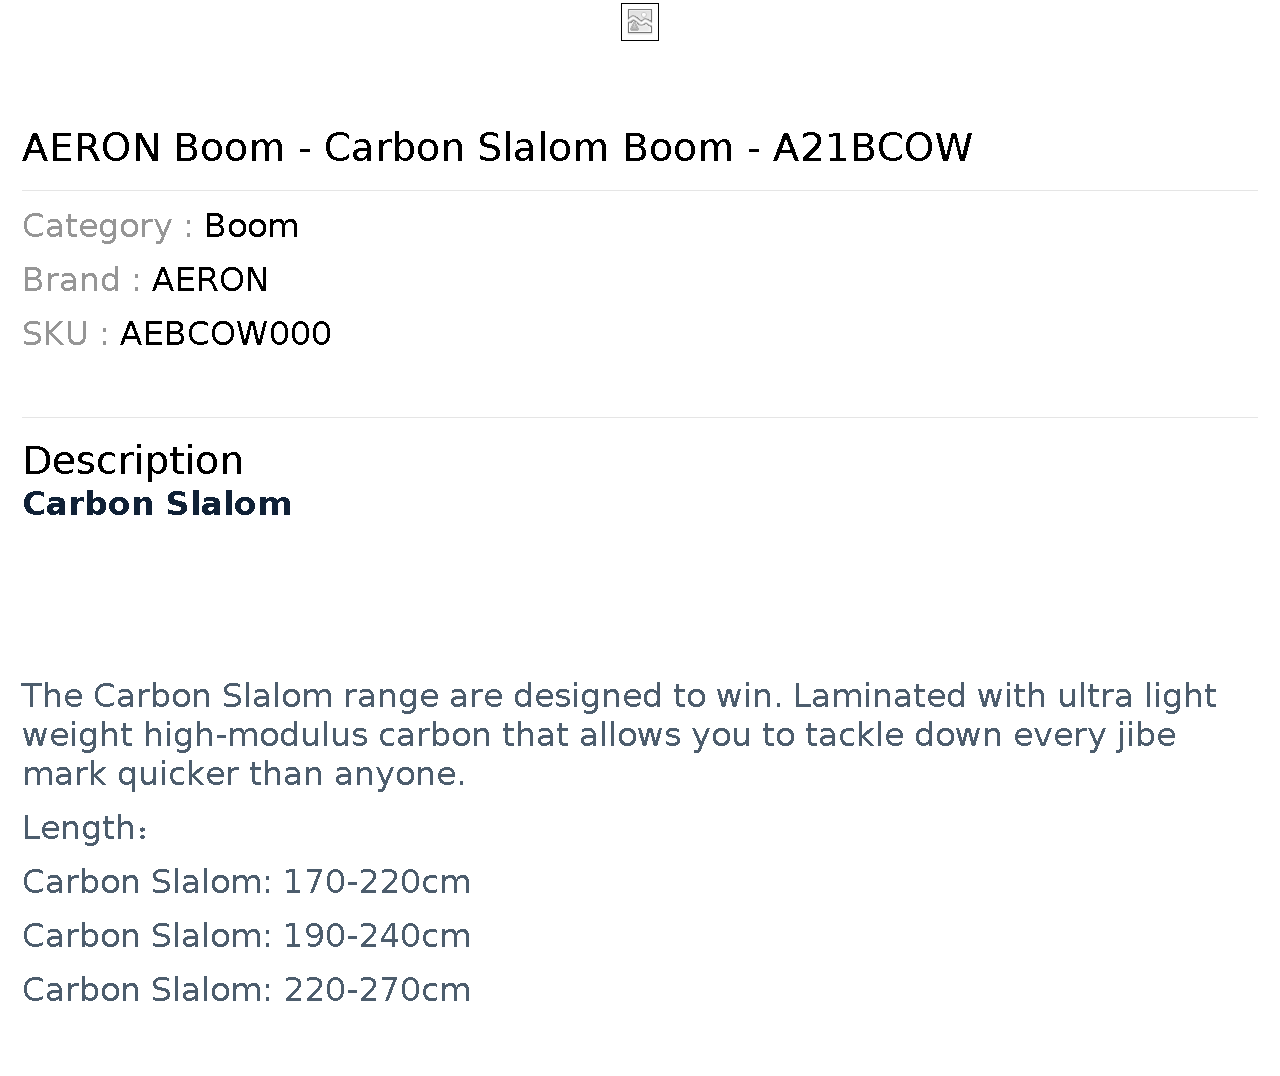Click the bold Carbon Slalom subheading
This screenshot has width=1280, height=1076.
(x=157, y=503)
